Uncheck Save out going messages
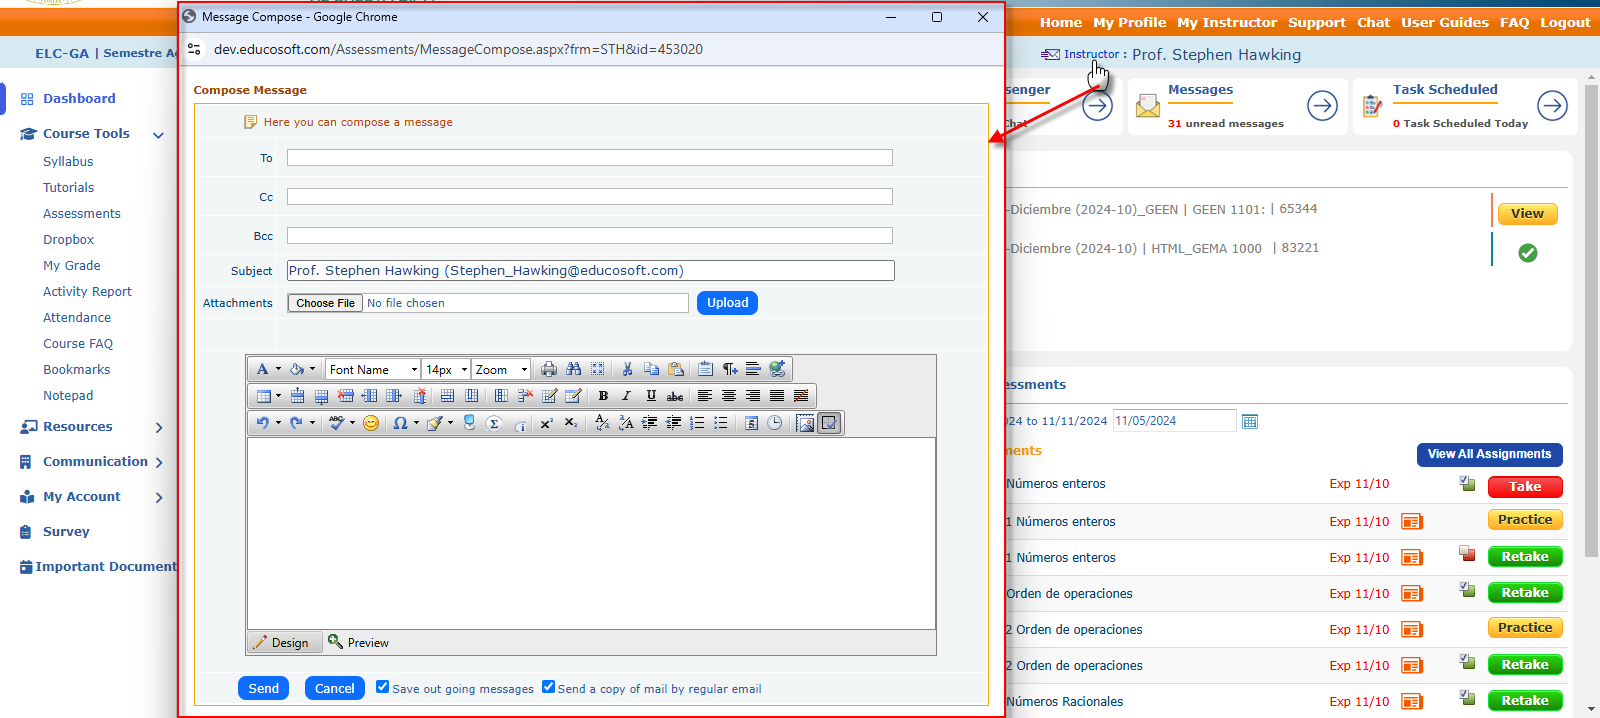This screenshot has width=1600, height=718. [x=382, y=687]
